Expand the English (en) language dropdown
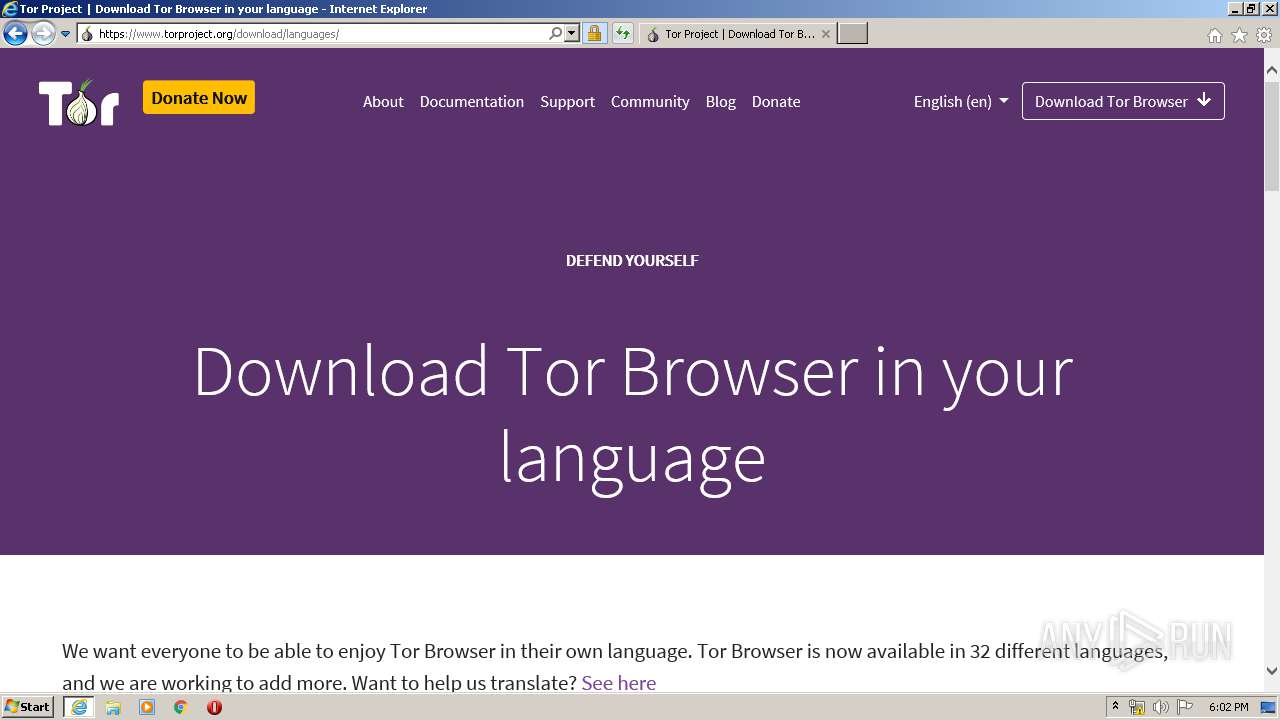This screenshot has width=1280, height=720. (961, 101)
